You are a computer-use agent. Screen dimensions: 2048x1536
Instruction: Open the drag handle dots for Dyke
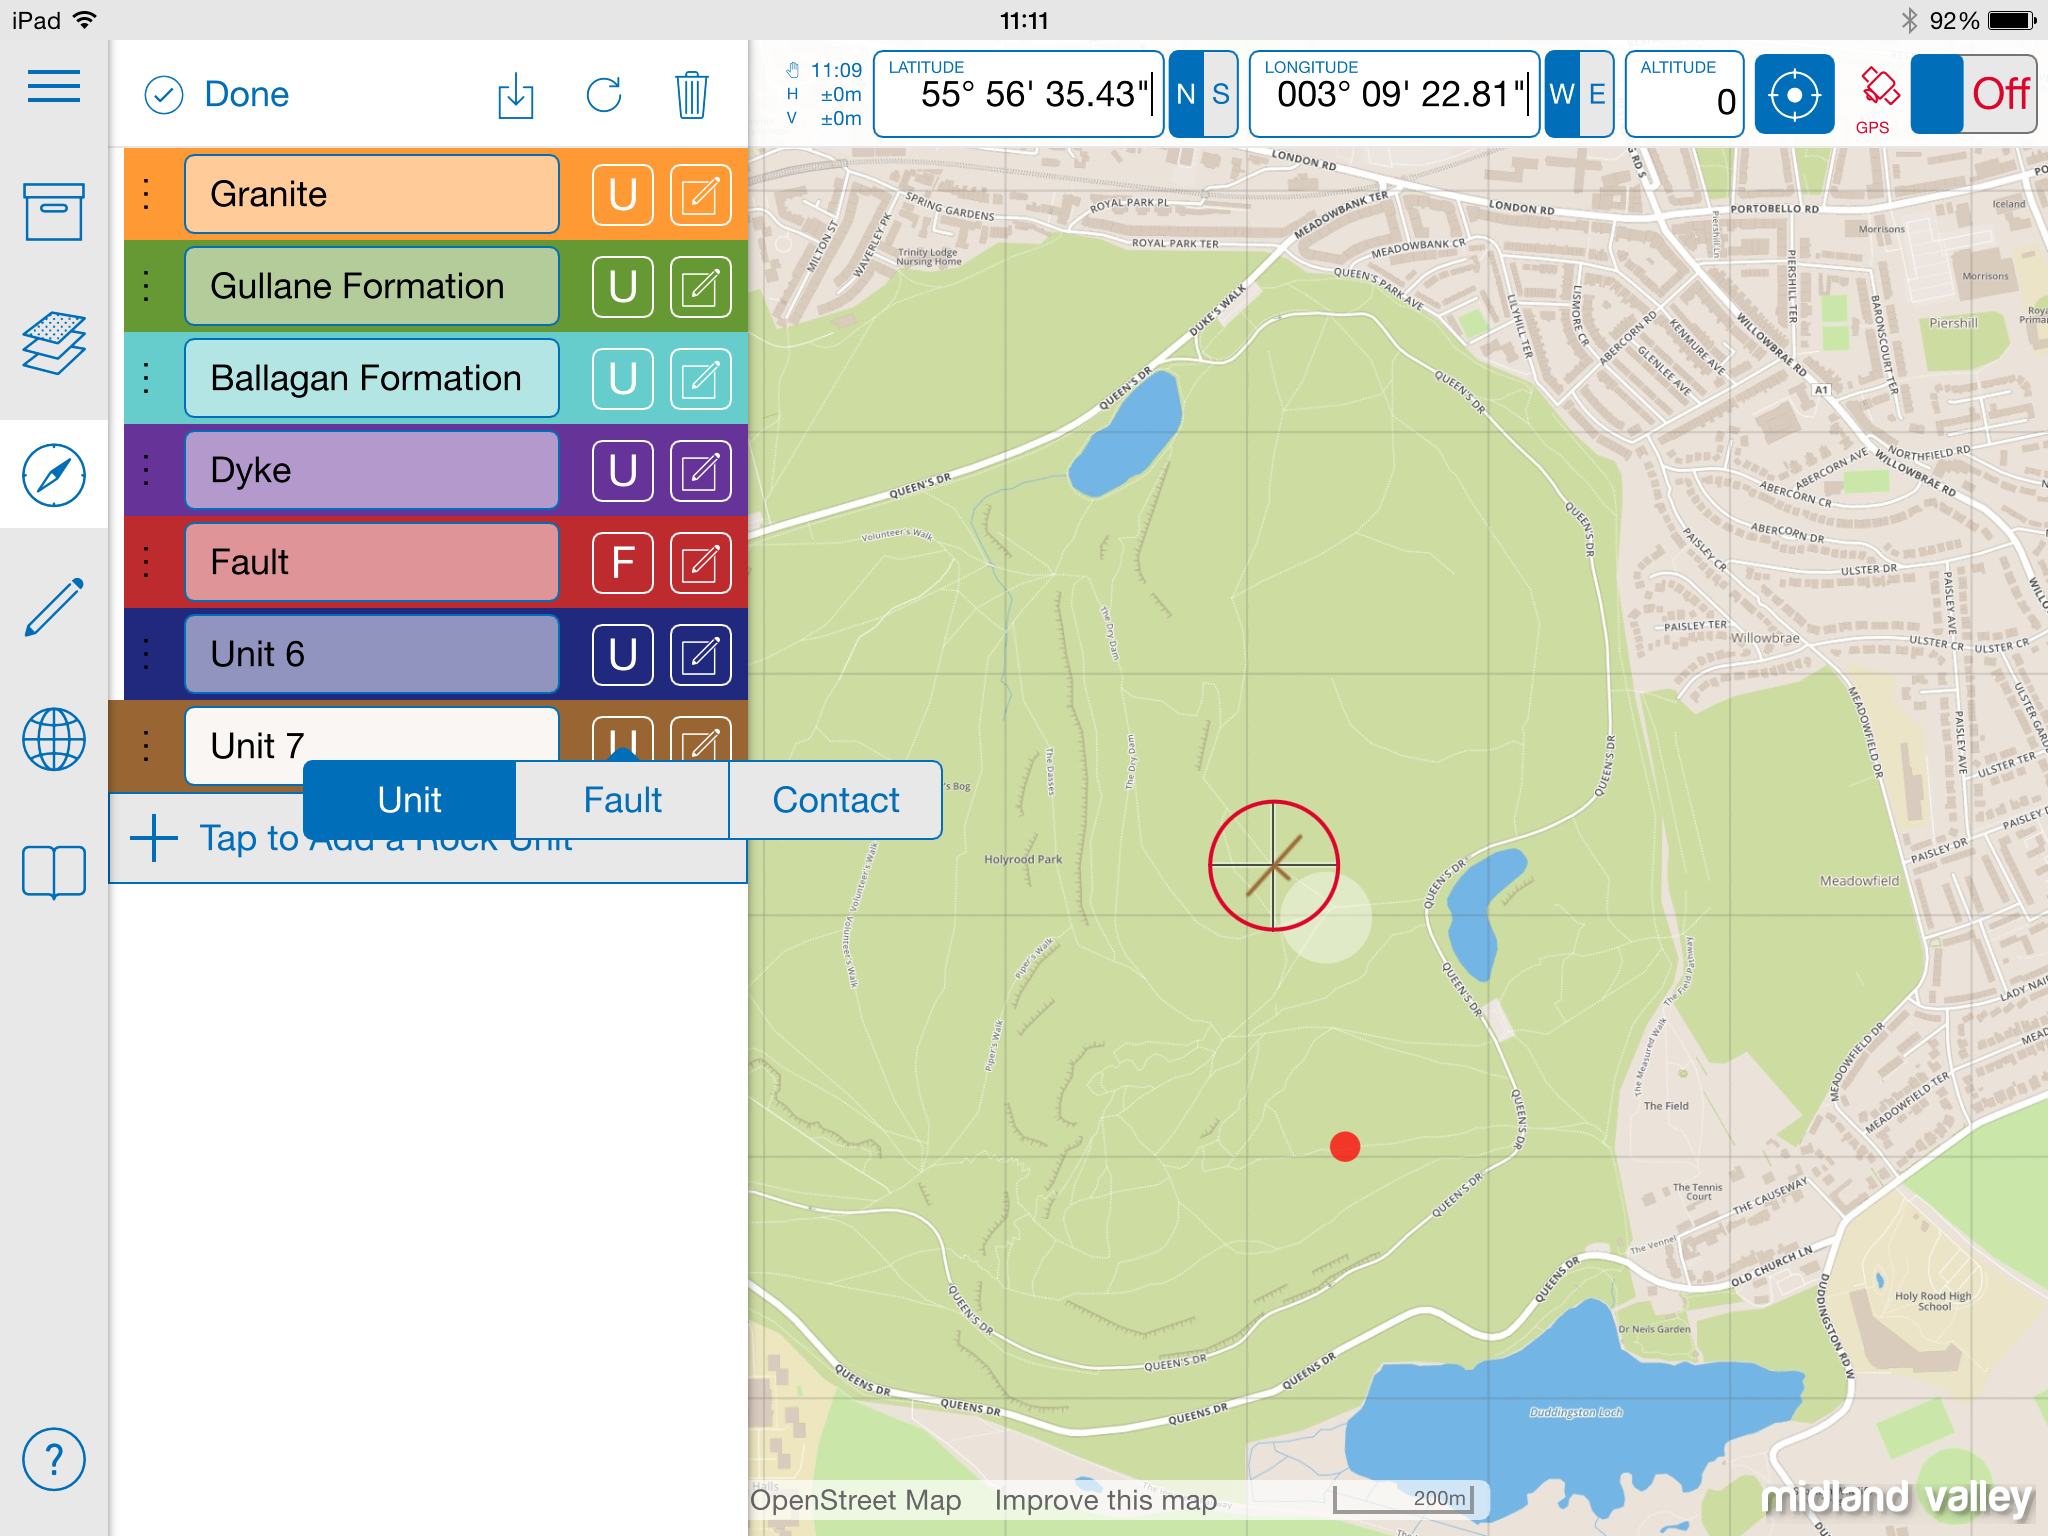(x=146, y=470)
